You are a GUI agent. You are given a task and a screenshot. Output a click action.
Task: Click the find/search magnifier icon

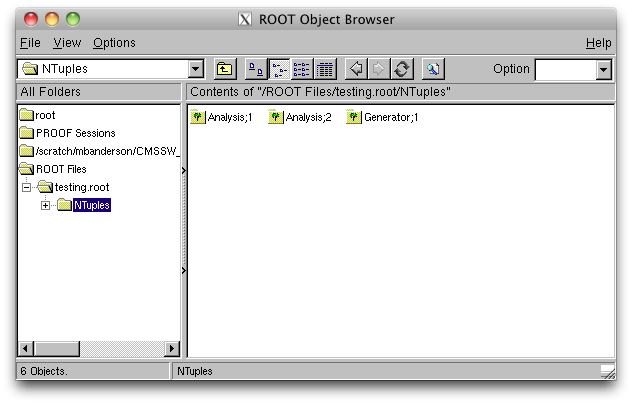(x=433, y=69)
